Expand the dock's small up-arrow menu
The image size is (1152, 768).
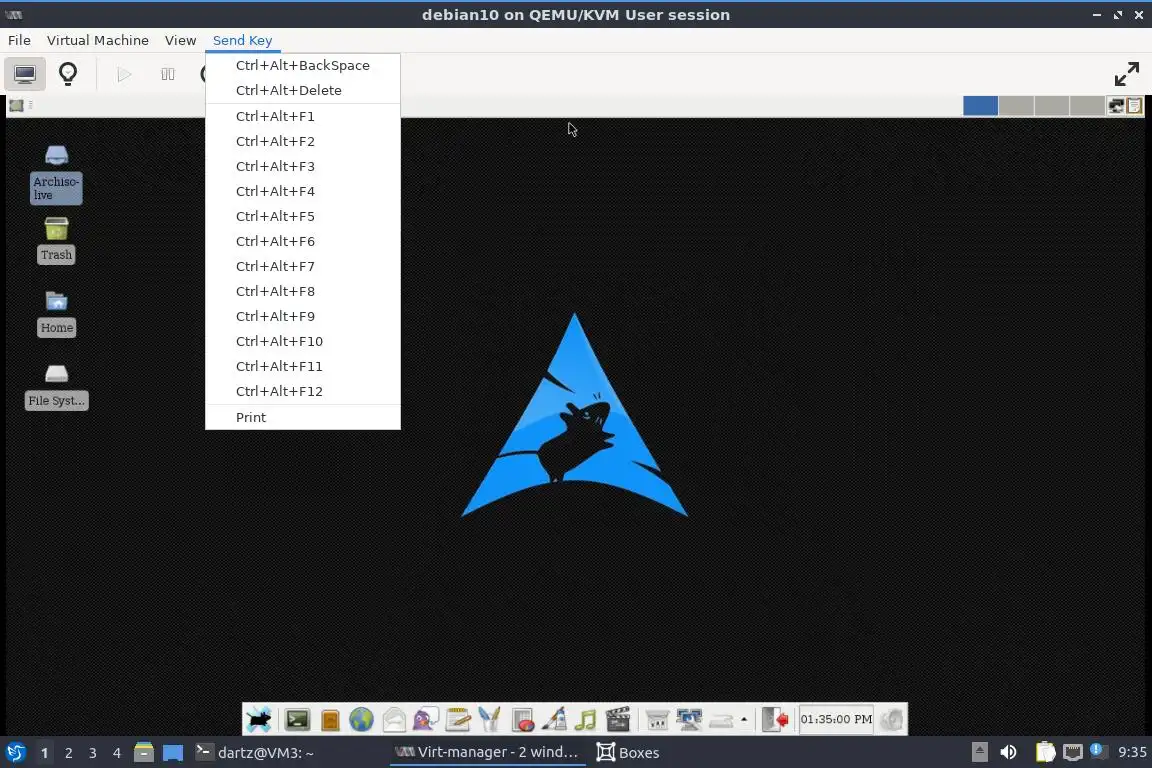coord(744,719)
